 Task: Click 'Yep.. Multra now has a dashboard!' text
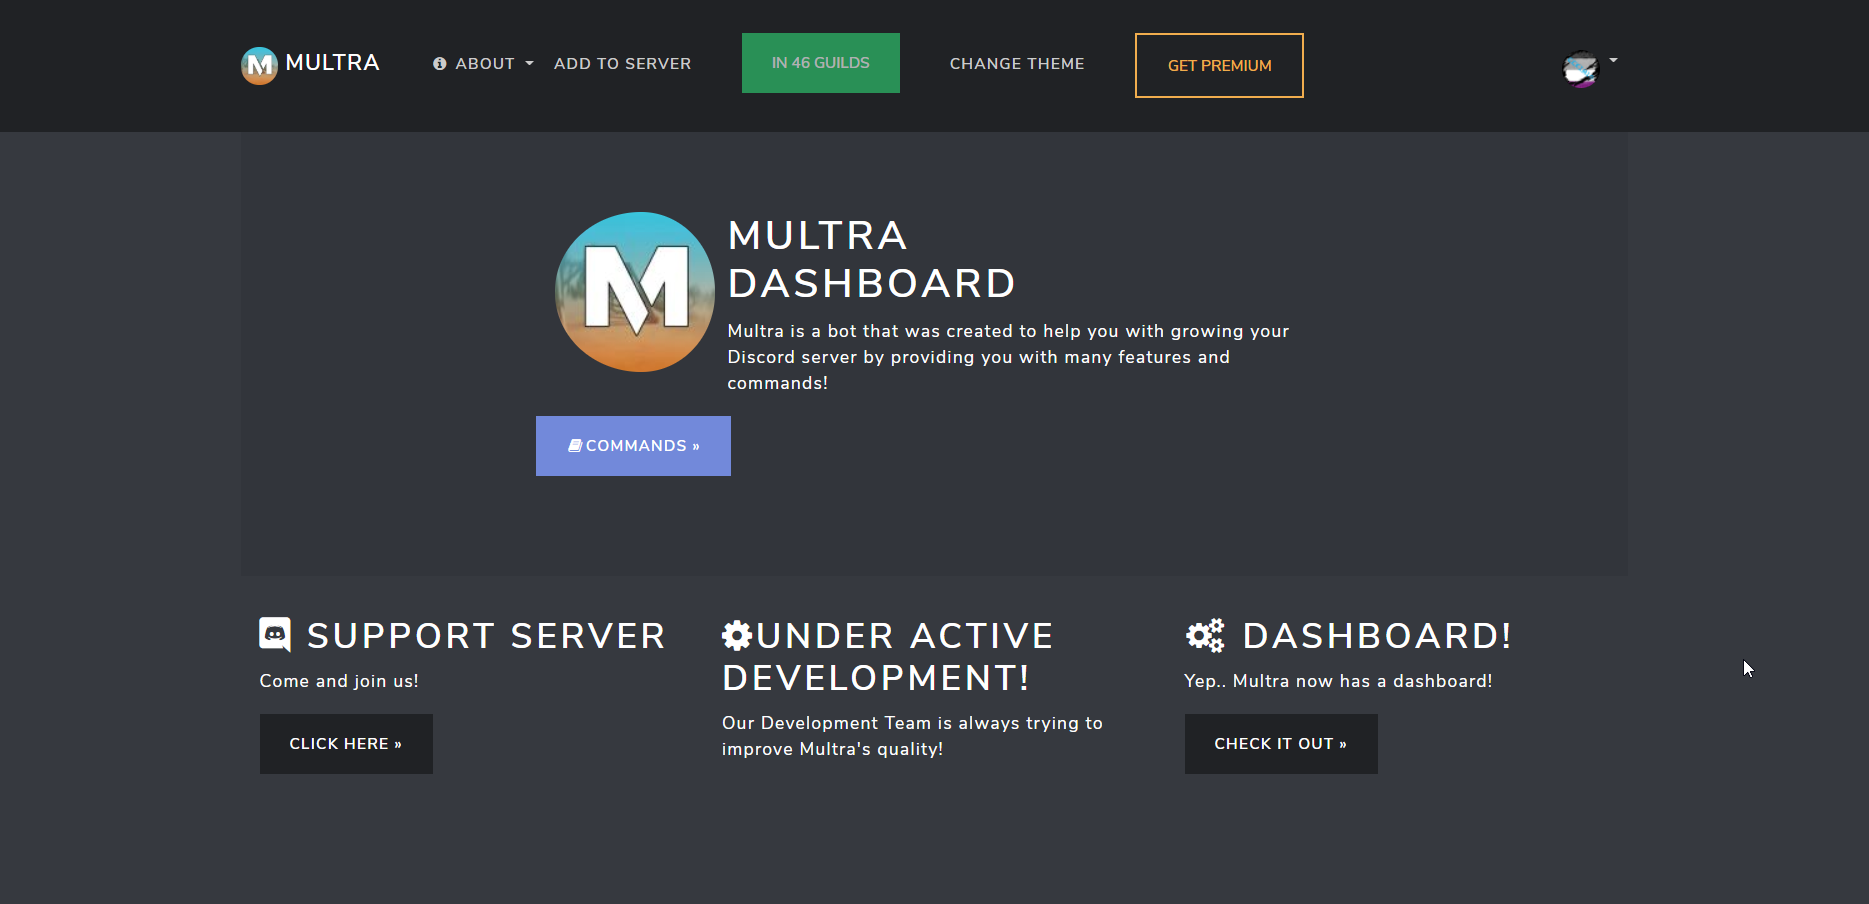coord(1338,681)
